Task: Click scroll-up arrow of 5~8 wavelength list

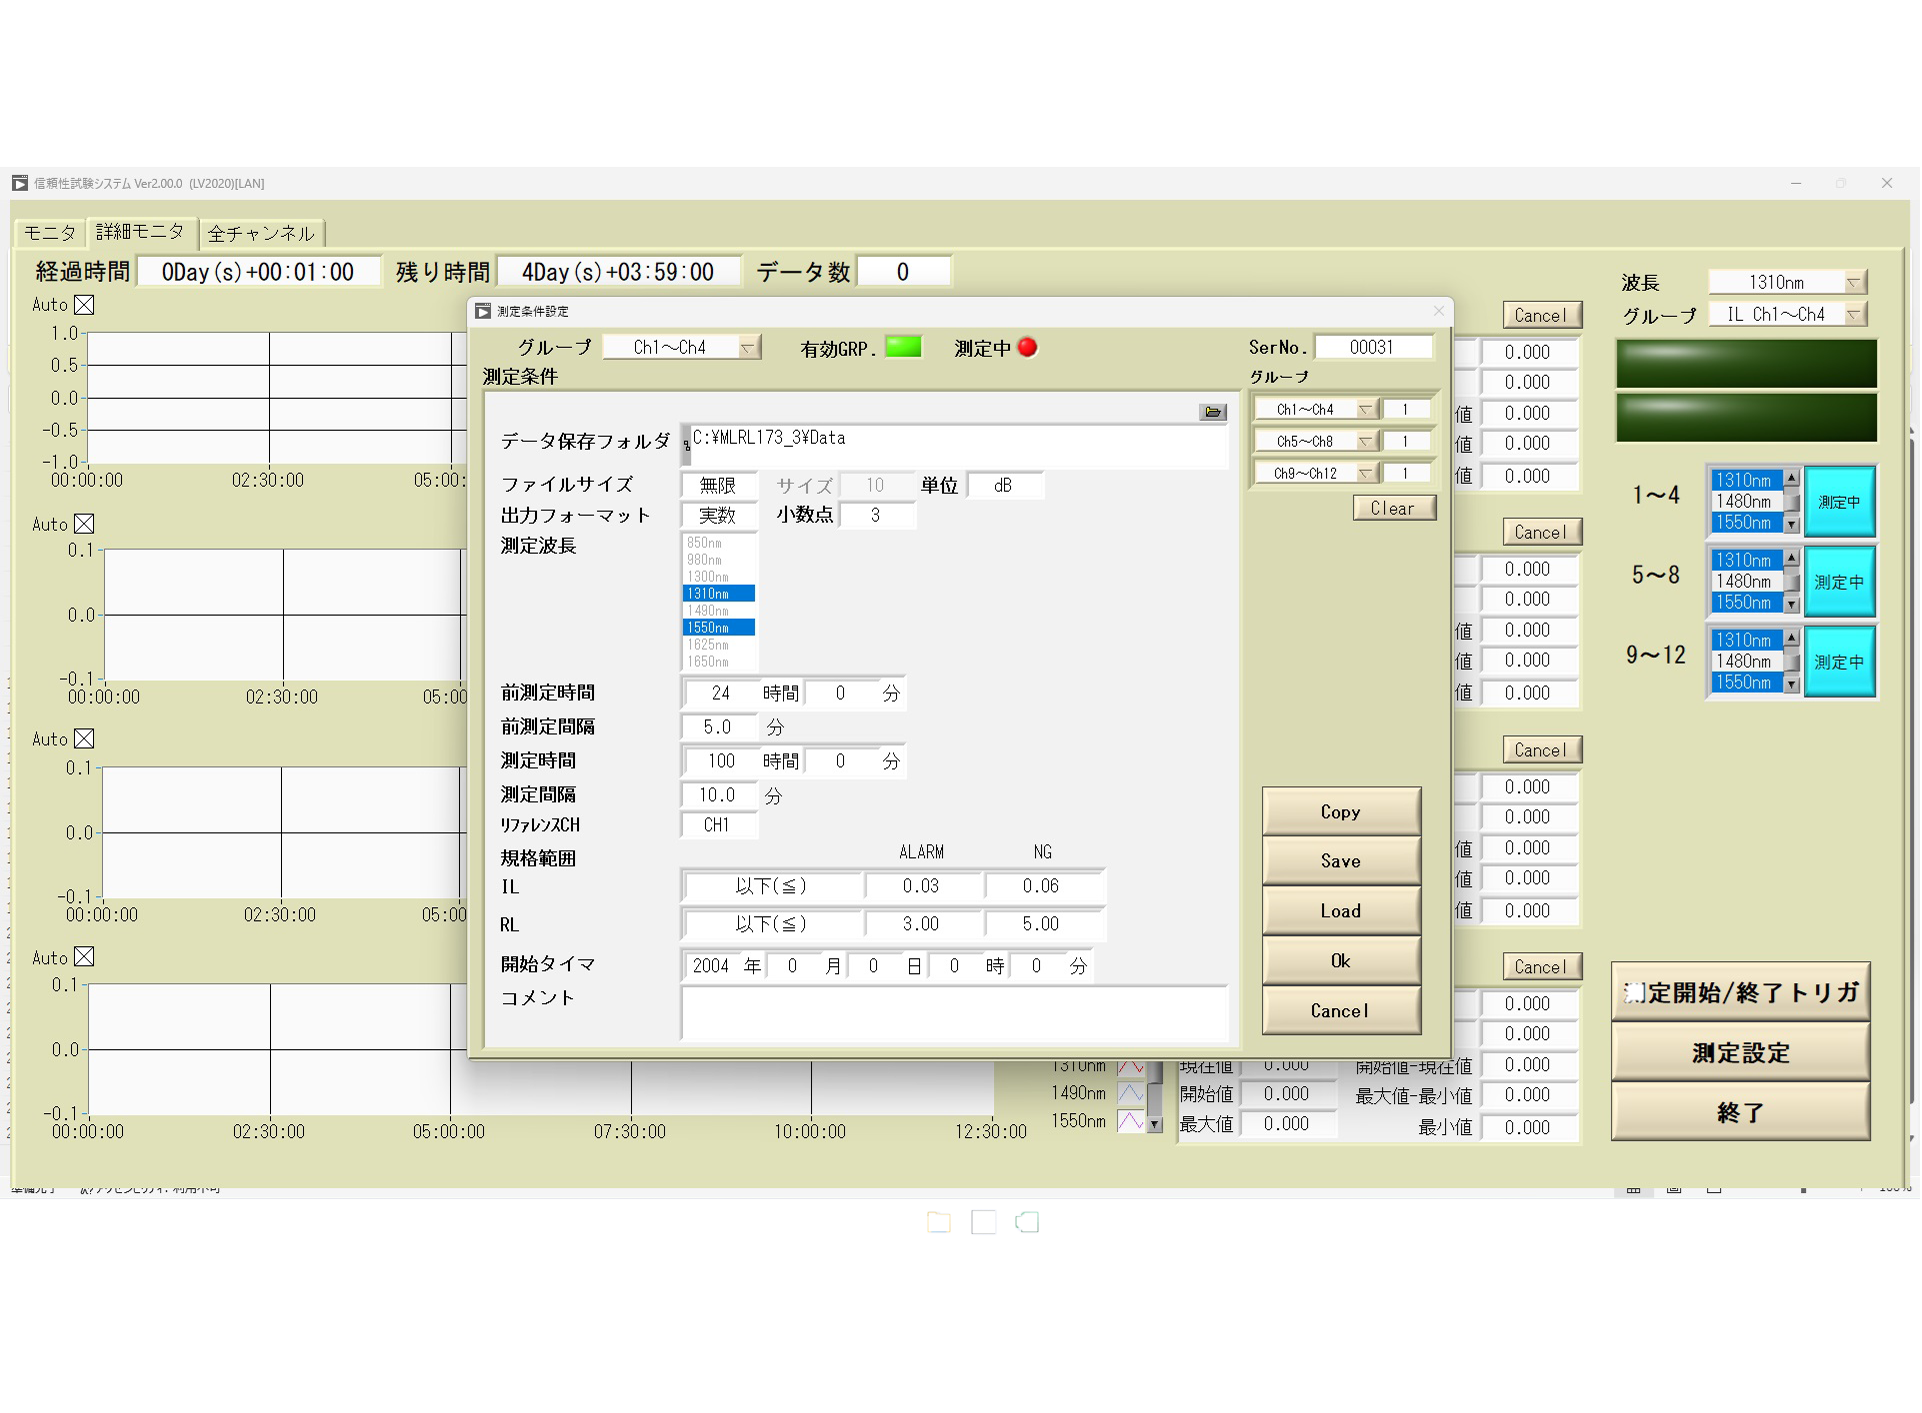Action: pyautogui.click(x=1792, y=558)
